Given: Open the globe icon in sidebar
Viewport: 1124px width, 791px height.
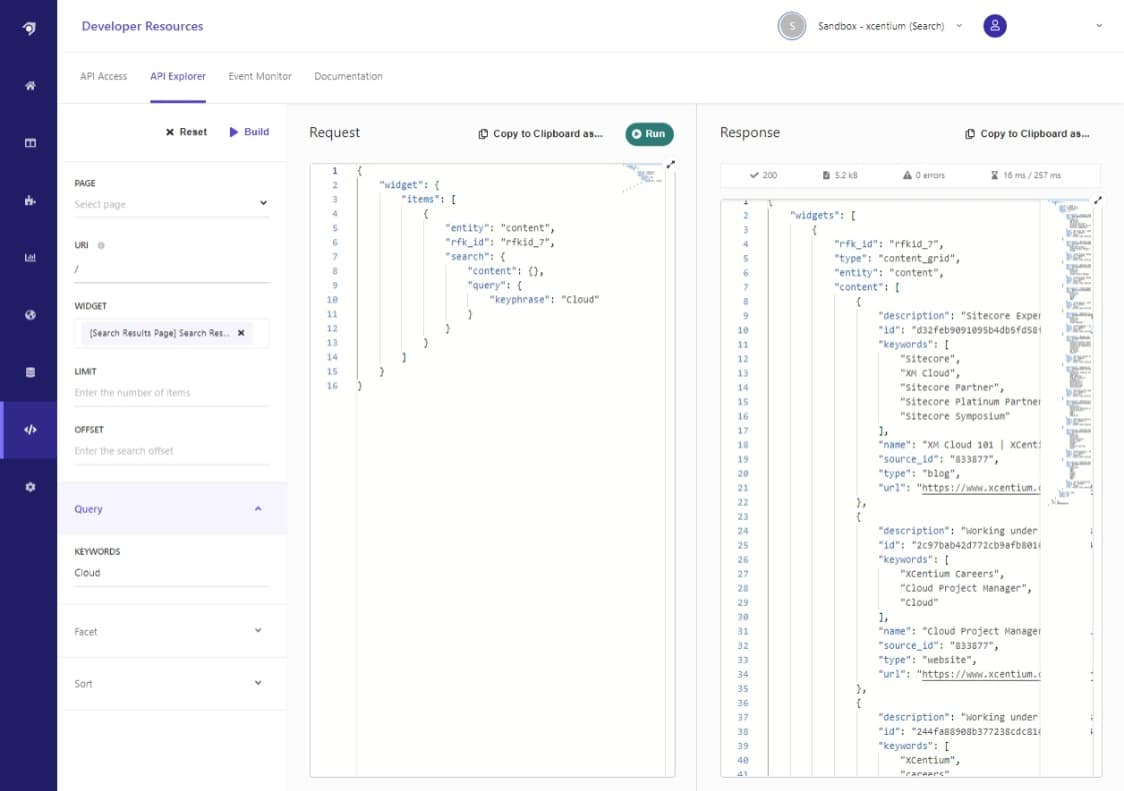Looking at the screenshot, I should tap(30, 315).
